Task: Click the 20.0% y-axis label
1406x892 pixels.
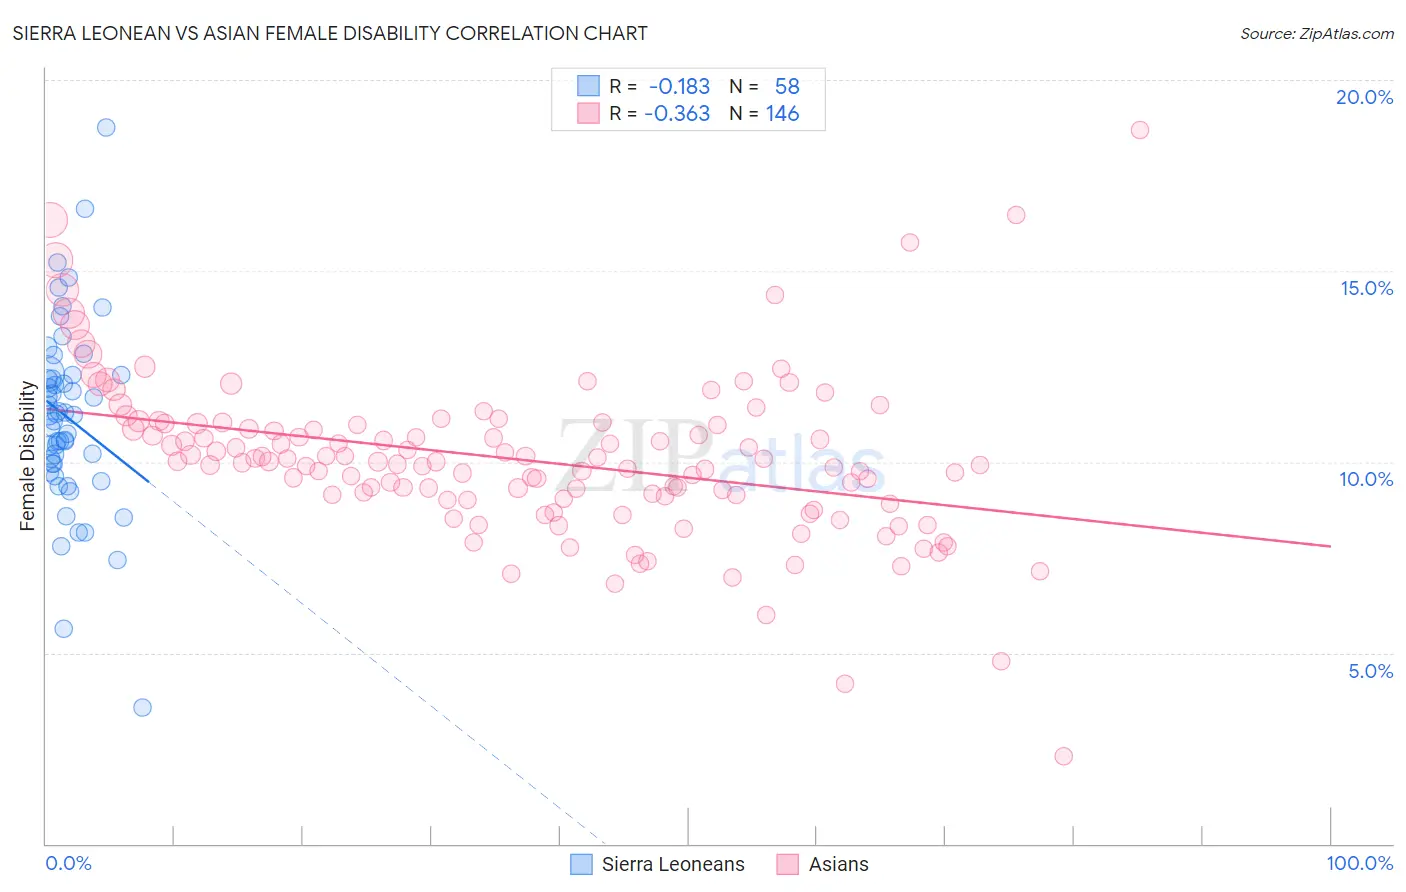Action: [1364, 97]
